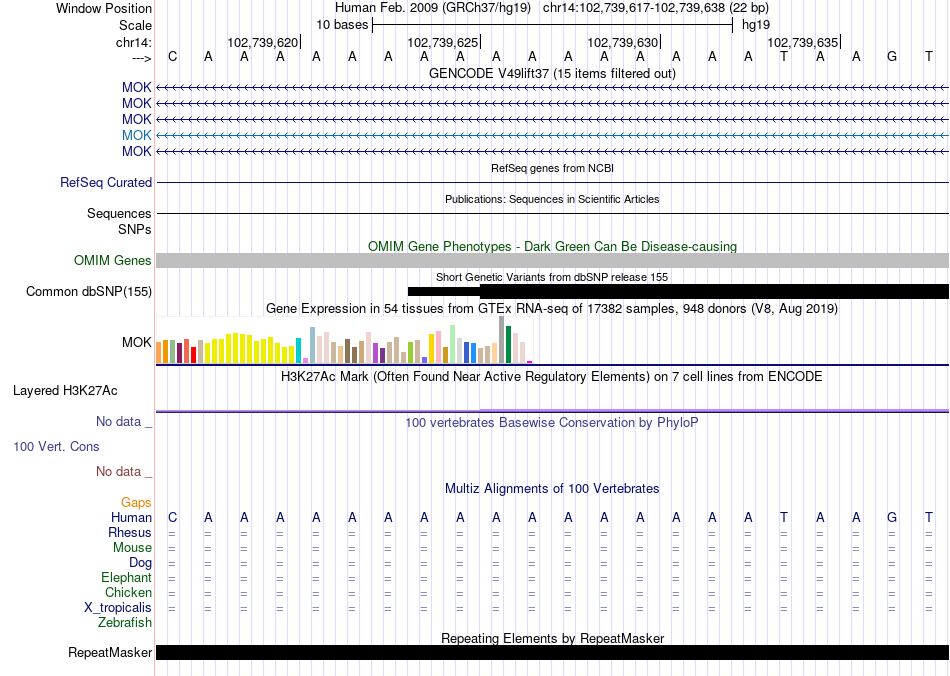Click the black RepeatMasker element bar
The height and width of the screenshot is (676, 950).
[552, 653]
